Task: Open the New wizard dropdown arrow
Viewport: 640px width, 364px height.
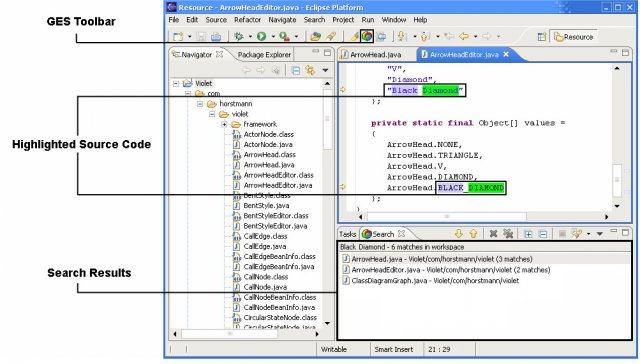Action: 189,37
